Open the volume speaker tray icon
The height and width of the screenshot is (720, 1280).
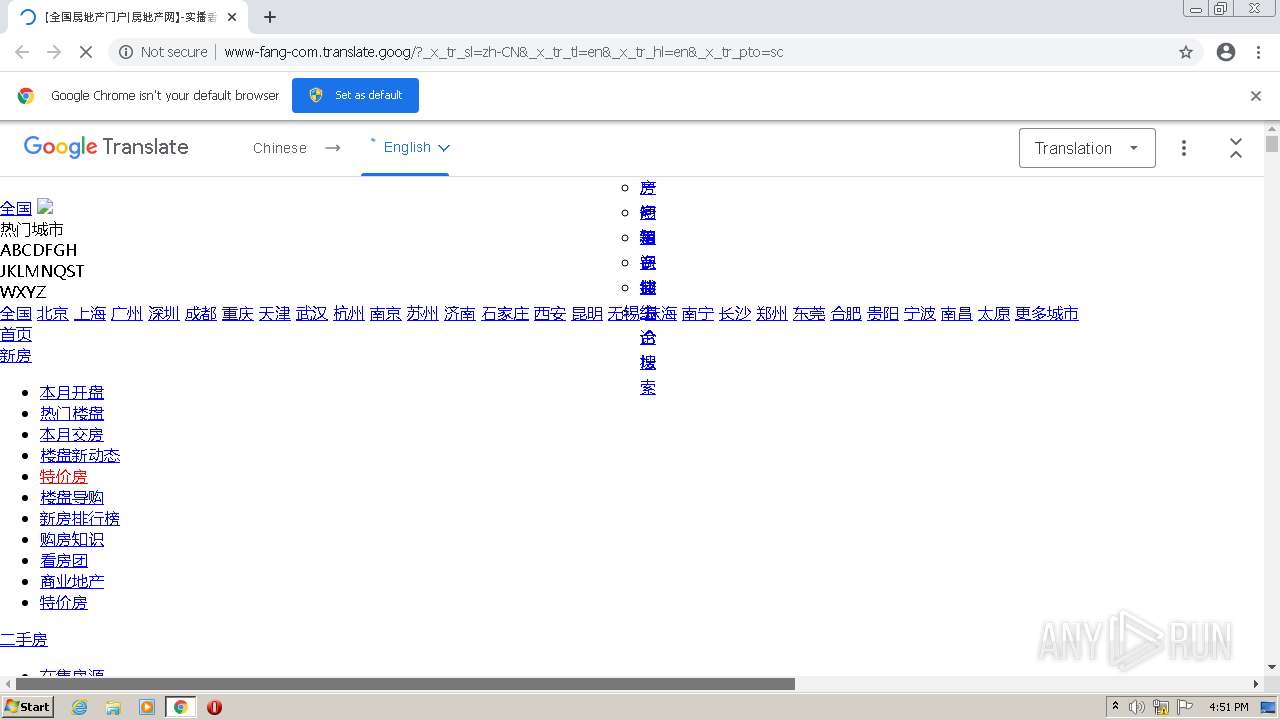tap(1137, 707)
